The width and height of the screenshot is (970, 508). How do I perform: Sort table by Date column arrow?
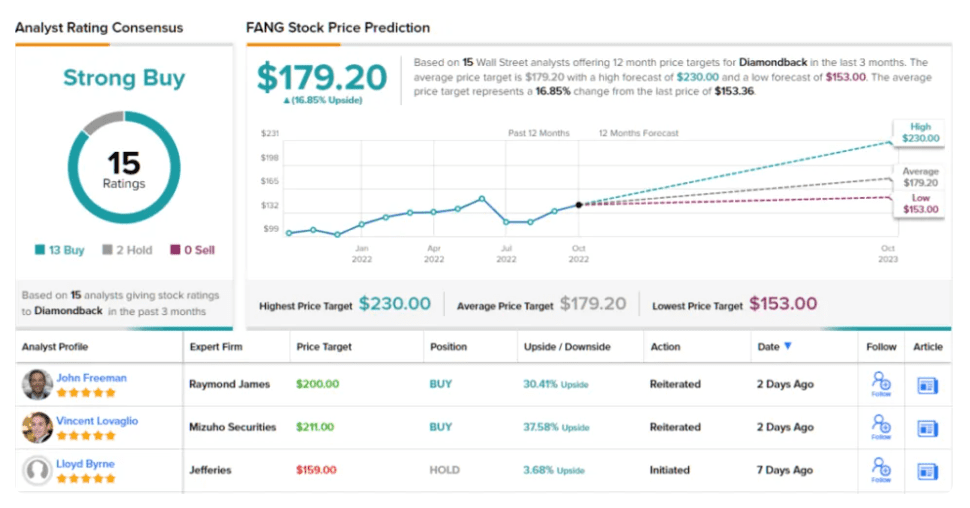788,346
